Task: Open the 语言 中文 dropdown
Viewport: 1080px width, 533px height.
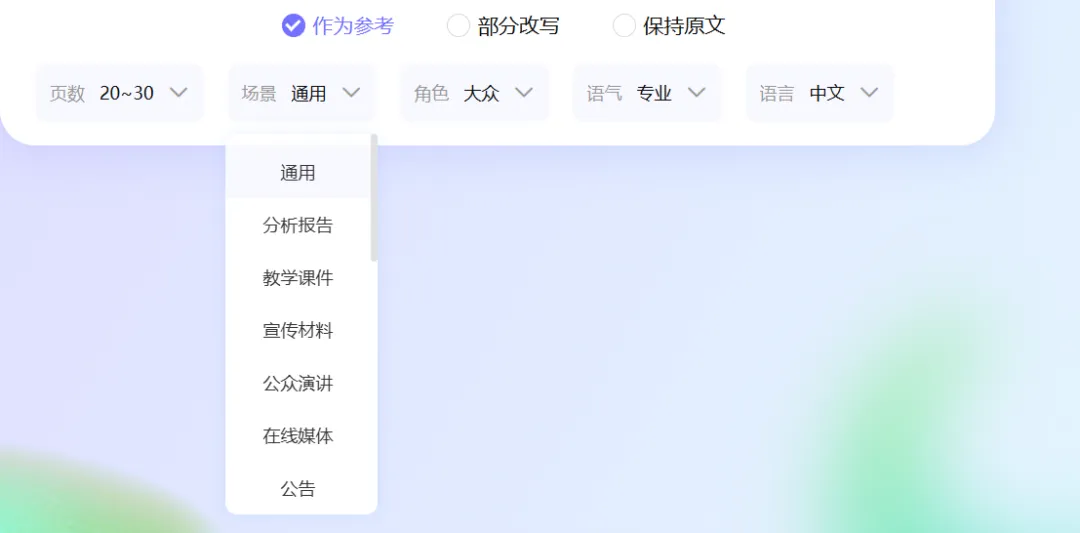Action: coord(820,93)
